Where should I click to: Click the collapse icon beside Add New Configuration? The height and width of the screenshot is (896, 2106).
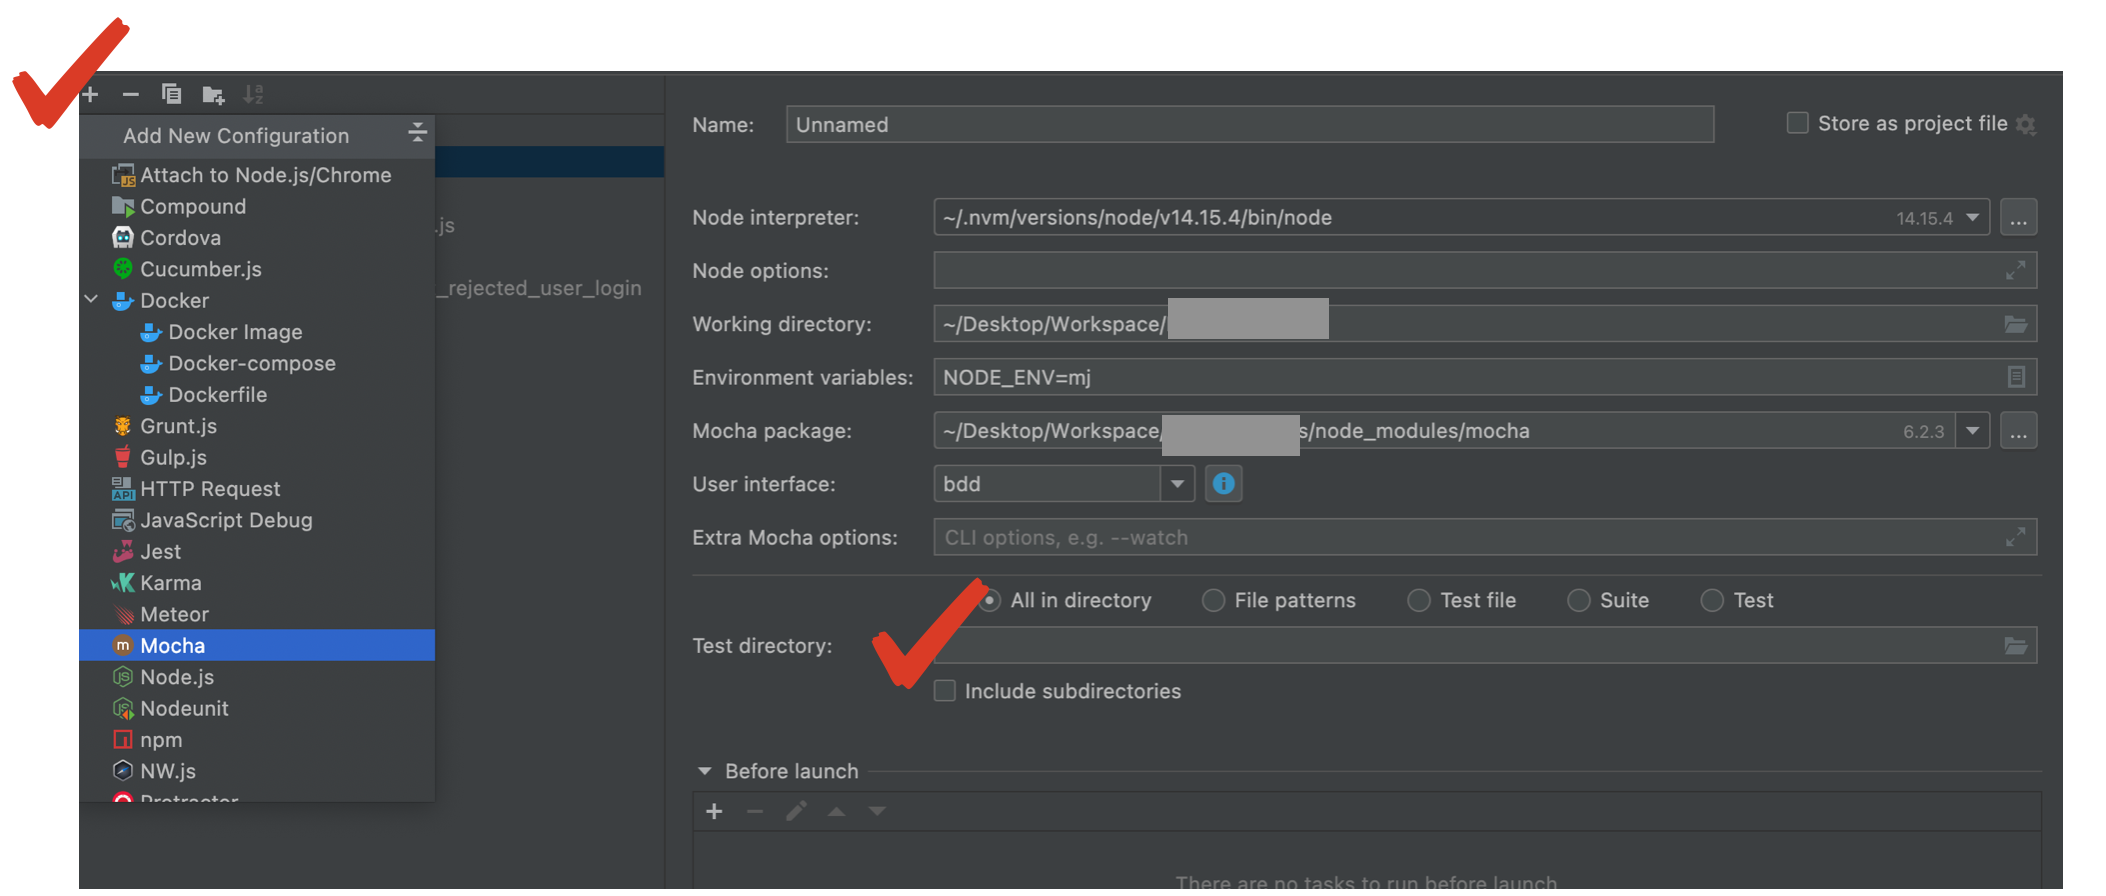pos(417,133)
